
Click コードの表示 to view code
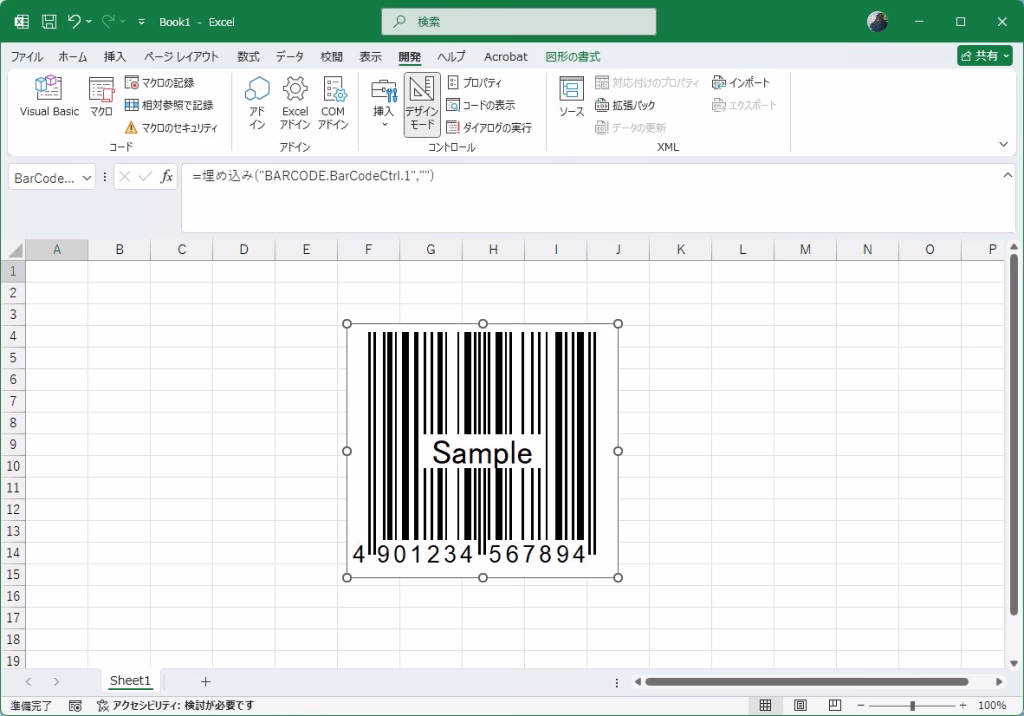point(481,105)
